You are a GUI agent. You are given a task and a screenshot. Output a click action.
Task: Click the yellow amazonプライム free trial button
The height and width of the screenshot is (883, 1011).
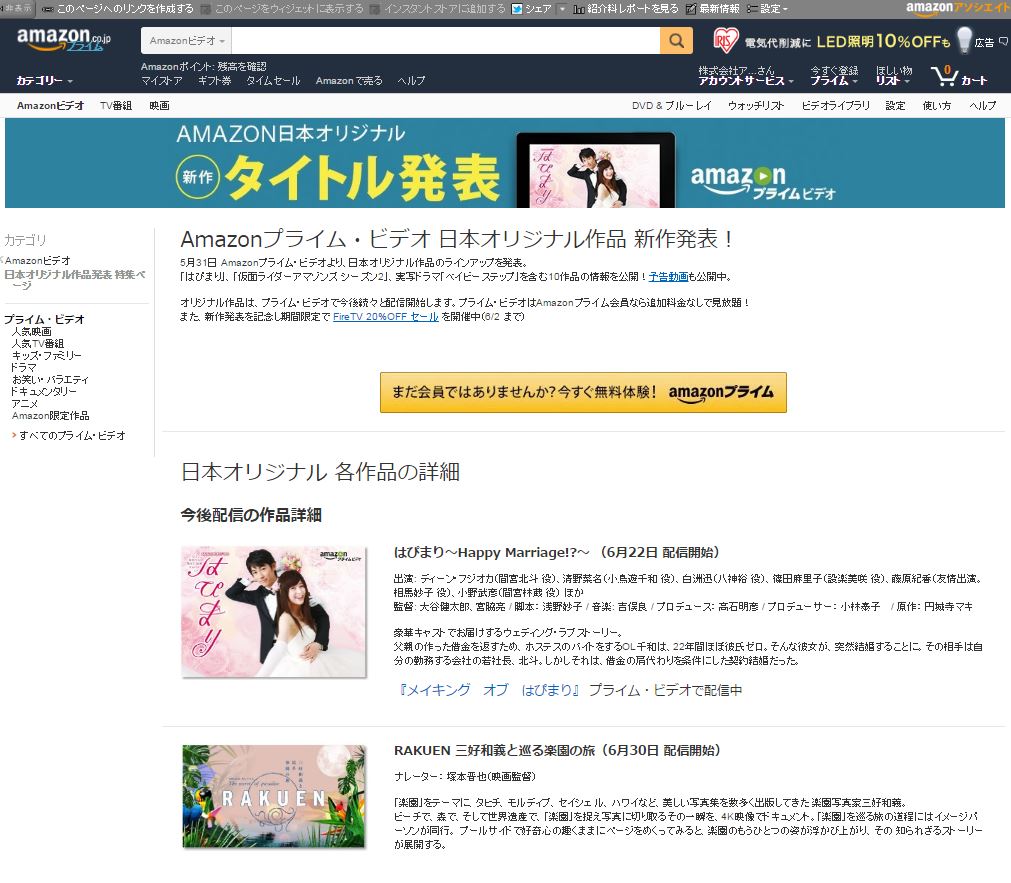point(583,392)
